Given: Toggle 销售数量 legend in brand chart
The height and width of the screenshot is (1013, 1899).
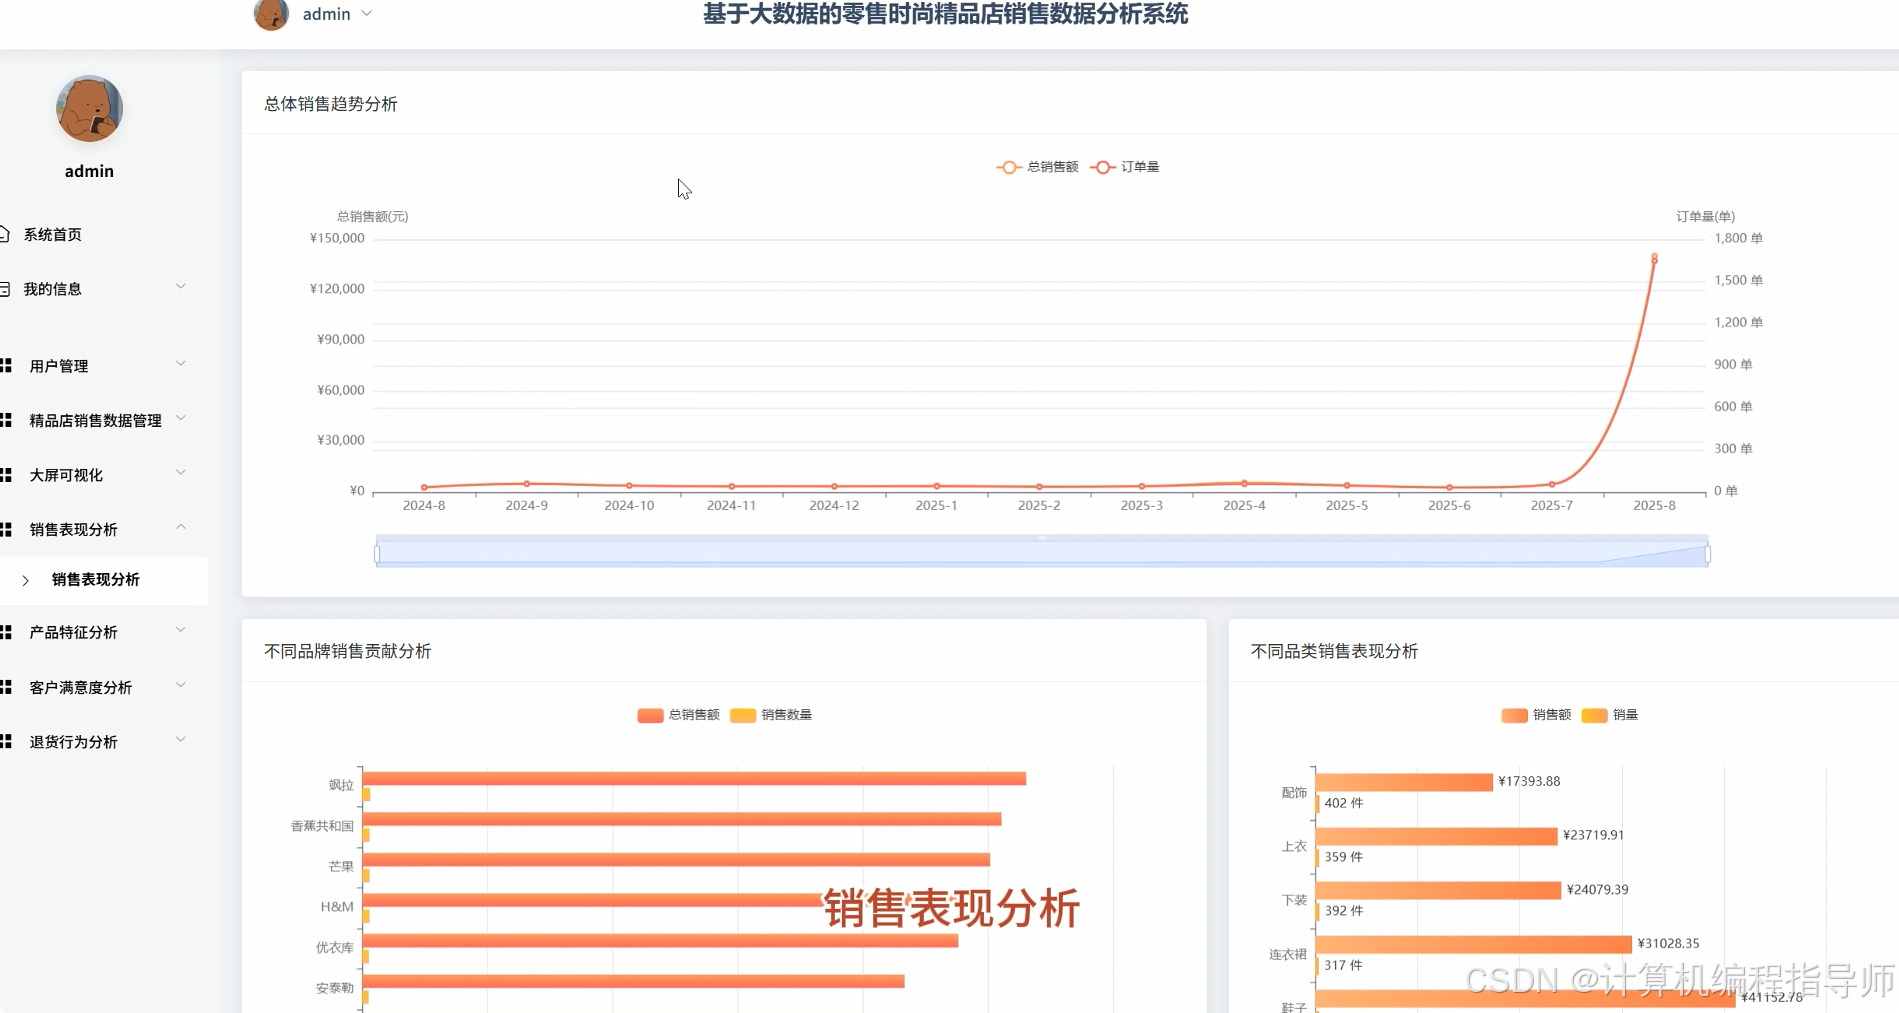Looking at the screenshot, I should [x=771, y=715].
